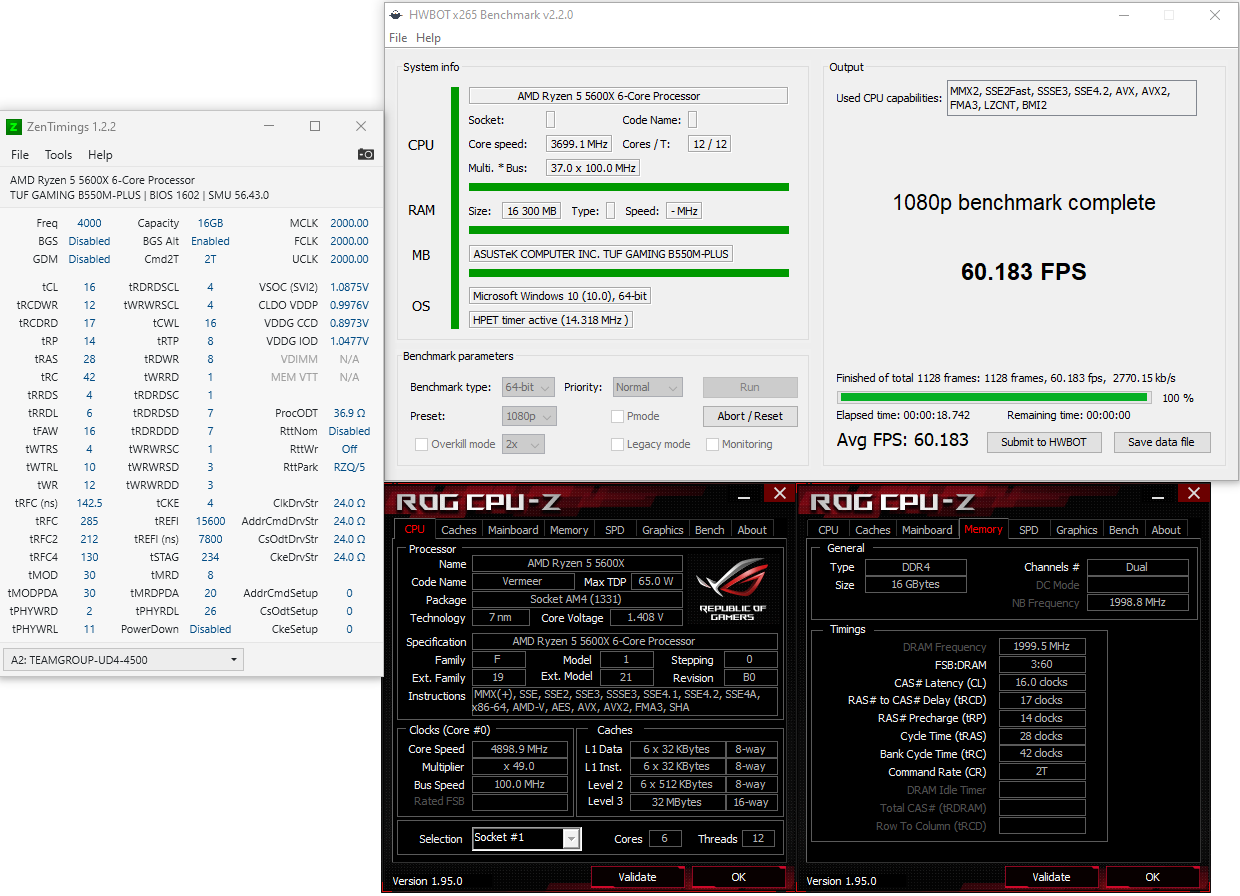
Task: Minimize the HWBOT x265 Benchmark window
Action: (x=1124, y=15)
